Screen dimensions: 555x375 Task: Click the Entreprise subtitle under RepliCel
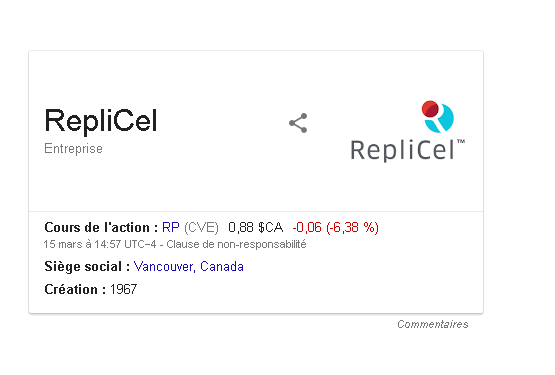pos(73,148)
